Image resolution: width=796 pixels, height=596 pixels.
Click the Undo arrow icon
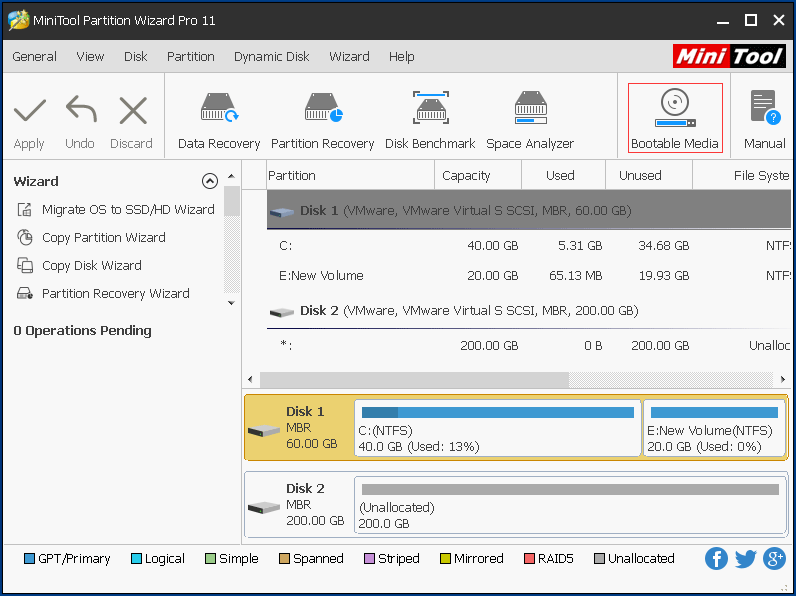pyautogui.click(x=81, y=110)
